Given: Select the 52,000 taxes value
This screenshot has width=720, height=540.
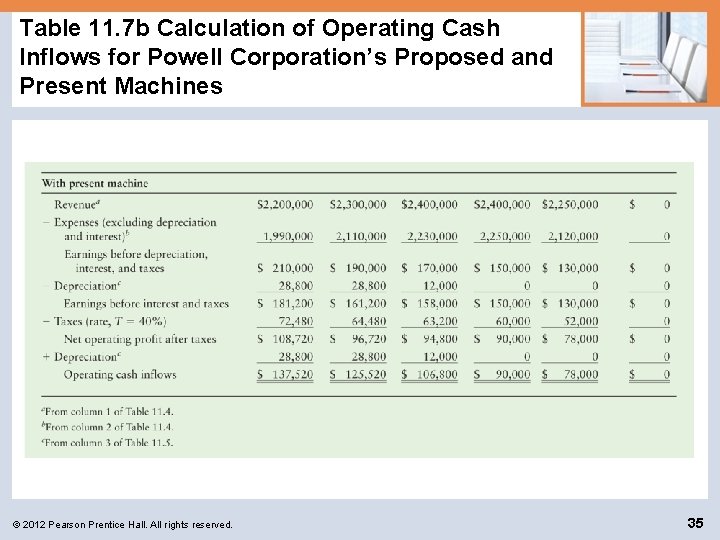Looking at the screenshot, I should click(581, 321).
